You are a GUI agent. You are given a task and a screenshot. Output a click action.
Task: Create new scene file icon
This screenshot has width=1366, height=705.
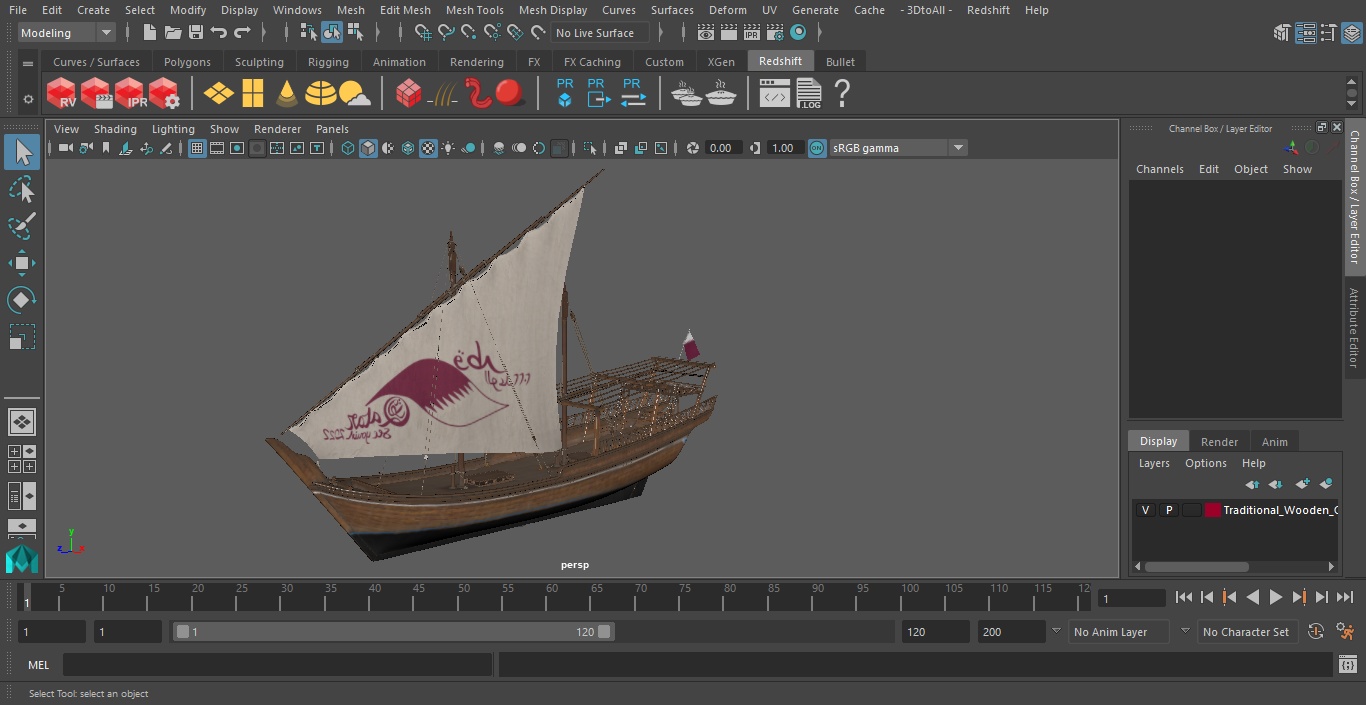click(149, 33)
